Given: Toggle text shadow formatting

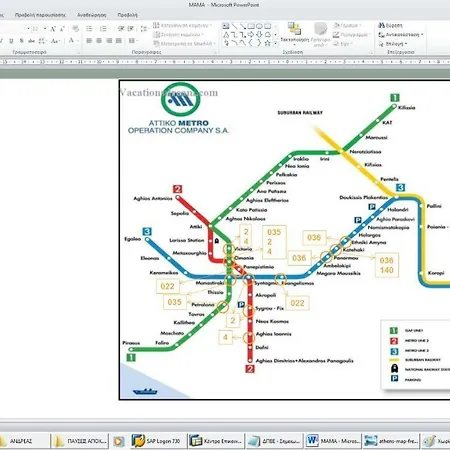Looking at the screenshot, I should [21, 41].
